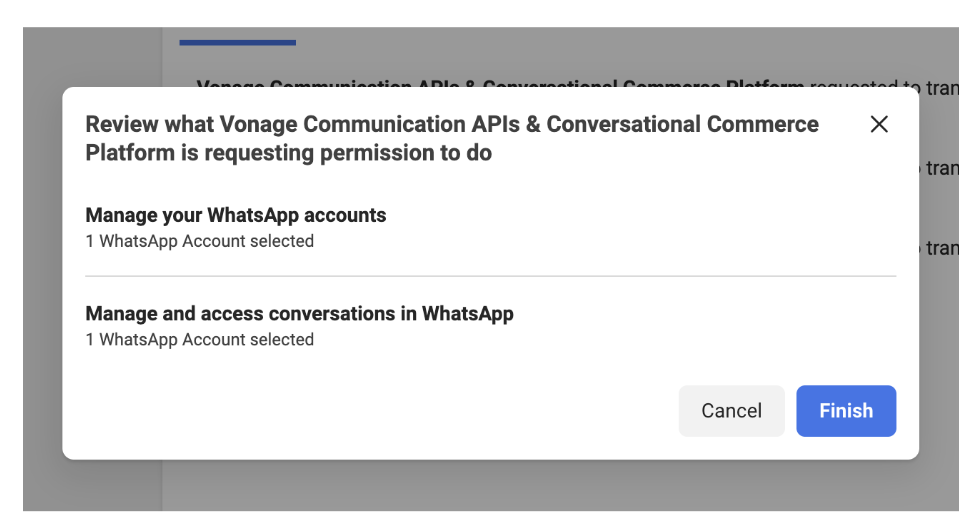
Task: Click the word 'WhatsApp' in the conversations heading
Action: [467, 314]
